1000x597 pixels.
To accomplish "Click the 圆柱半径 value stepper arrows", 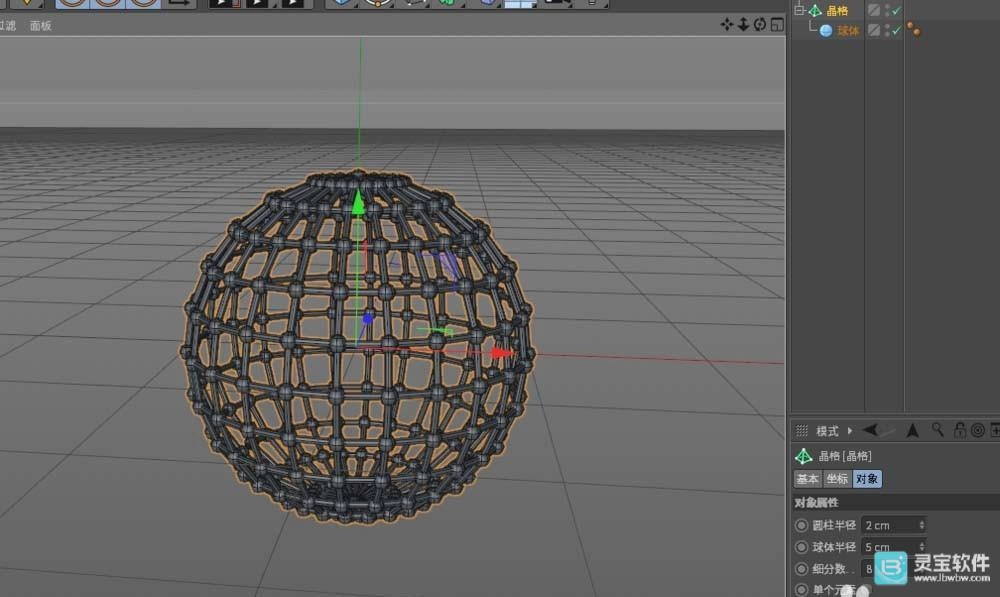I will (921, 525).
